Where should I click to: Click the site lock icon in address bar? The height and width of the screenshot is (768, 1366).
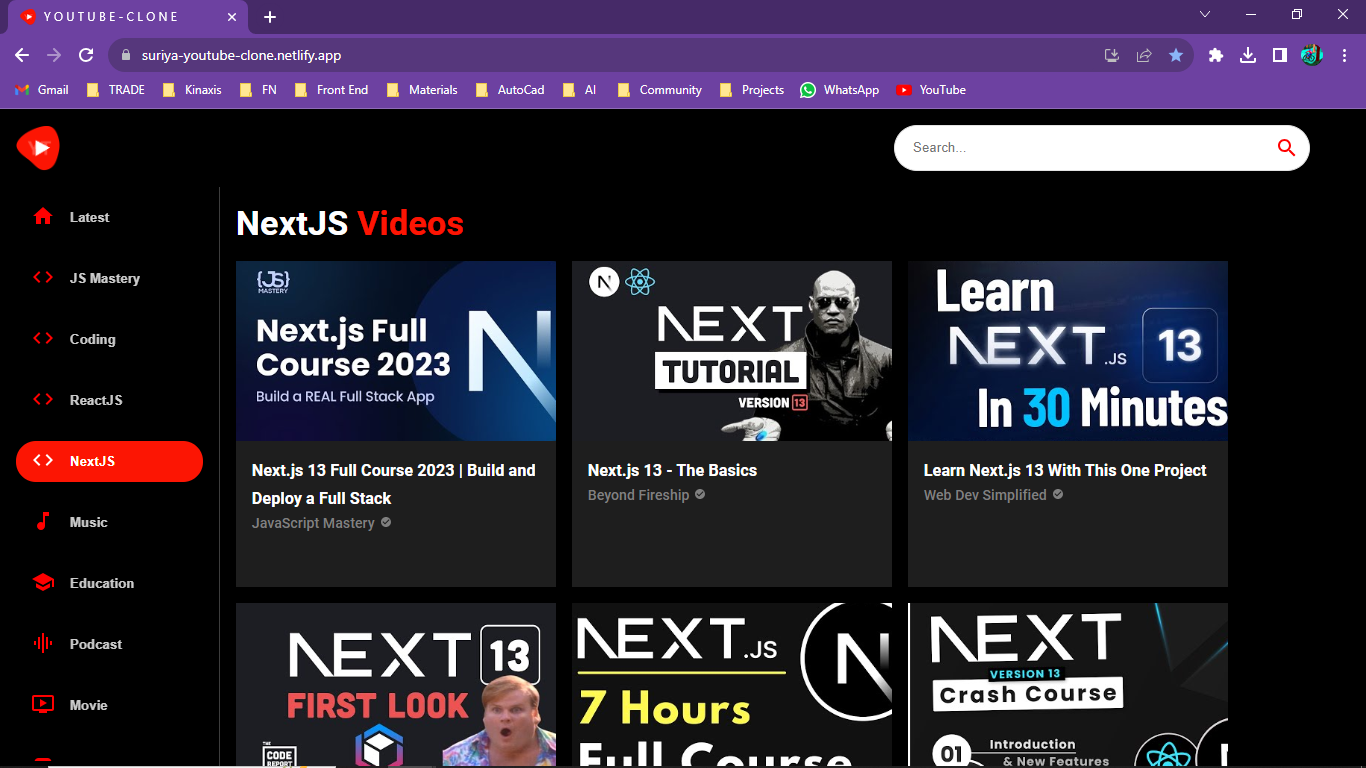[126, 55]
